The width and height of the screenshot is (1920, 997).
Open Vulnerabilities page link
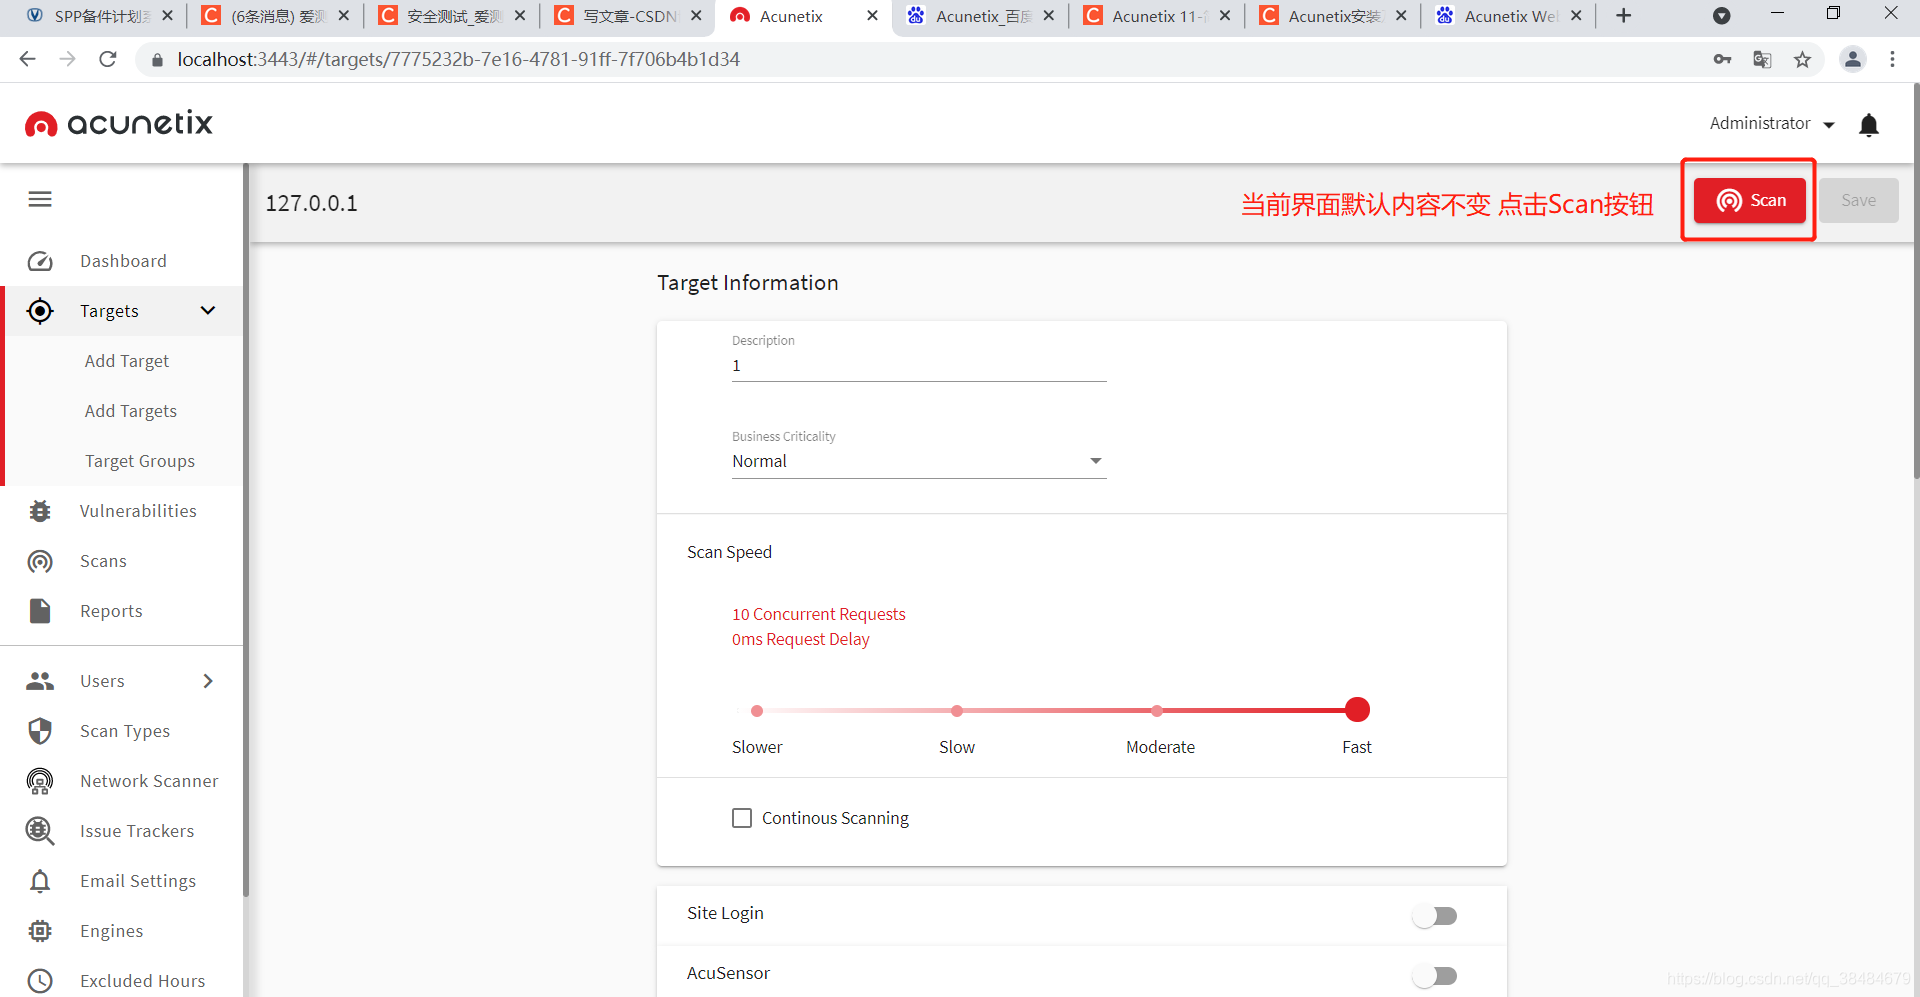coord(138,511)
